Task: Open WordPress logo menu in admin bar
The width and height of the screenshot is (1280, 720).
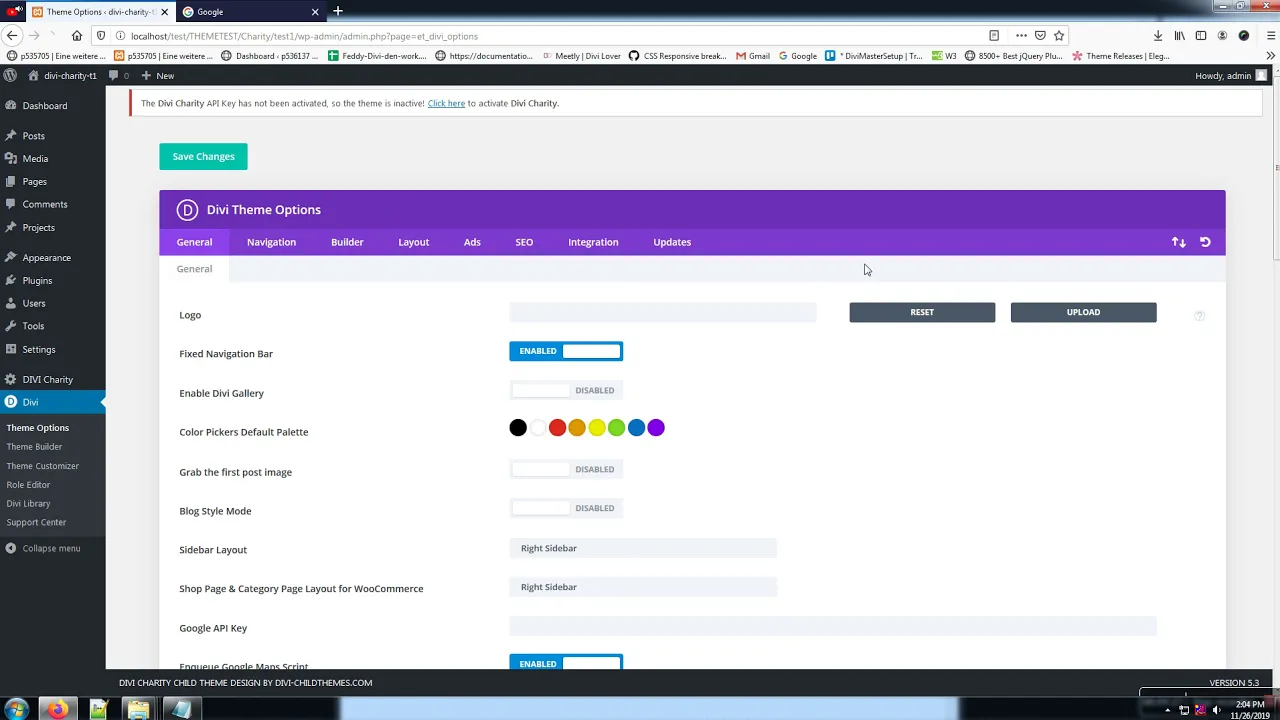Action: 10,75
